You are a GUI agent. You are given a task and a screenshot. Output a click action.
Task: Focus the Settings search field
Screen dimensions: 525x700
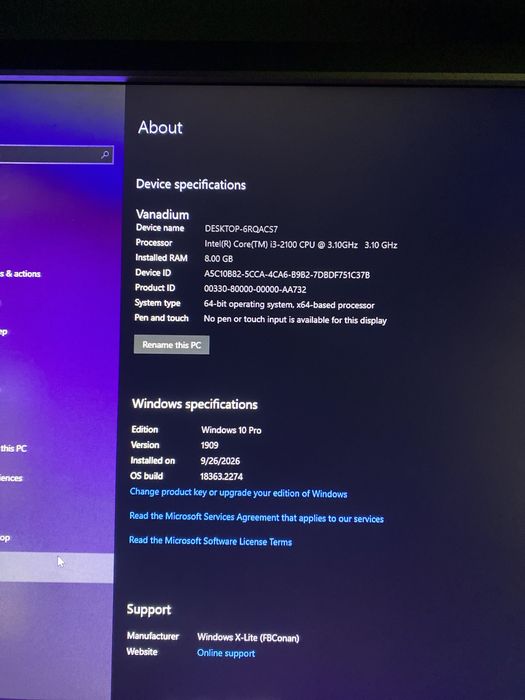coord(56,154)
